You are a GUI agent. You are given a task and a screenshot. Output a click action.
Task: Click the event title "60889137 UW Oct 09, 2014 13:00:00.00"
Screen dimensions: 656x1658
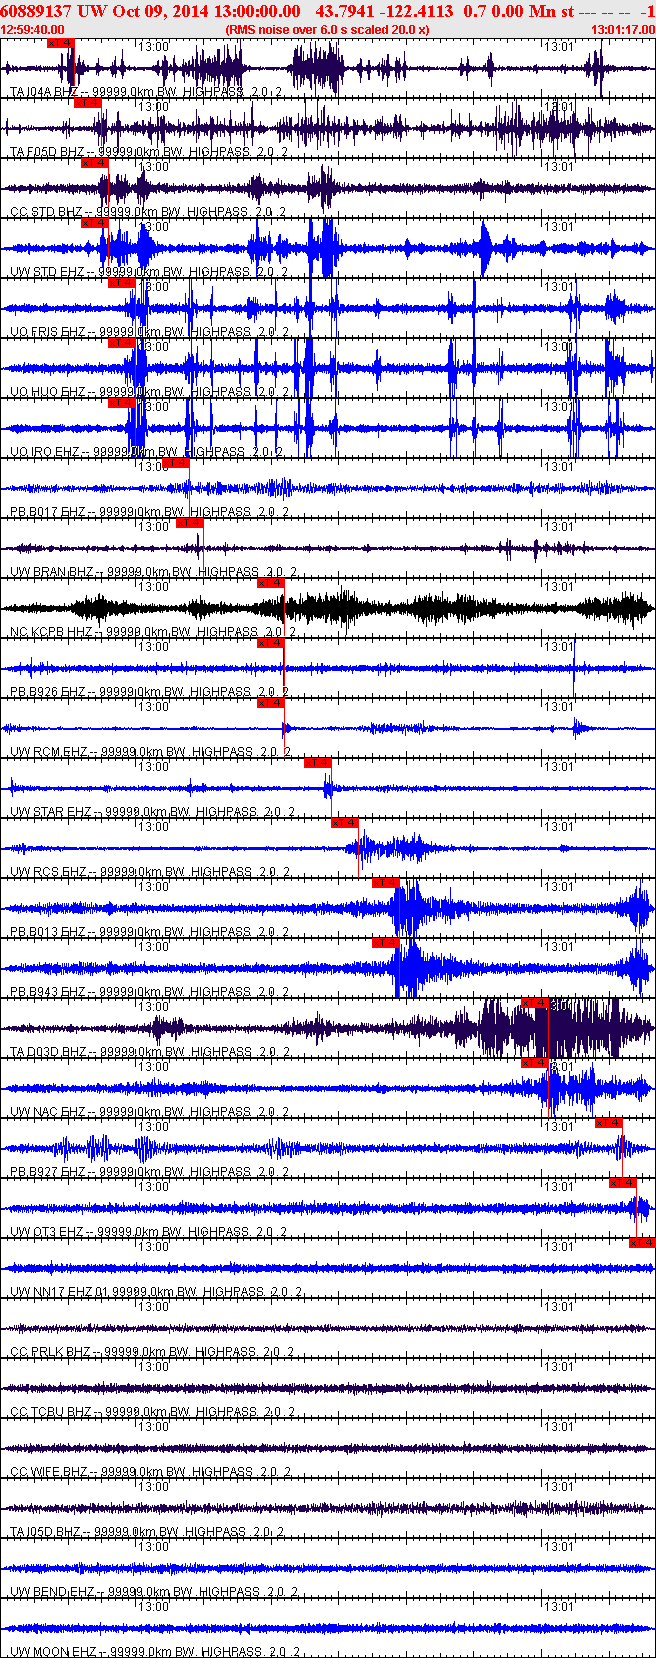pos(151,11)
